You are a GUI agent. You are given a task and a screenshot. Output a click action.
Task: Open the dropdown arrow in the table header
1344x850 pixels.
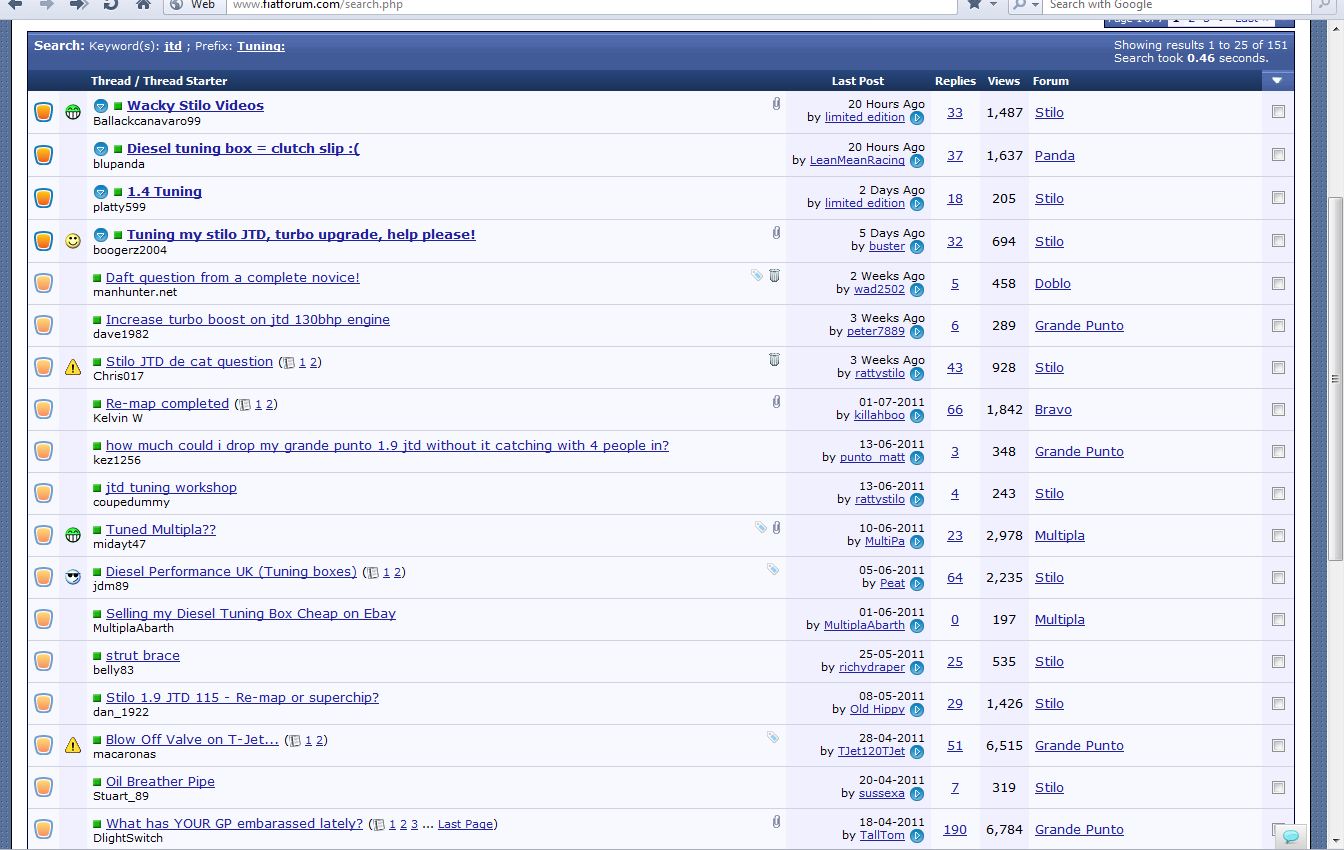[x=1278, y=81]
